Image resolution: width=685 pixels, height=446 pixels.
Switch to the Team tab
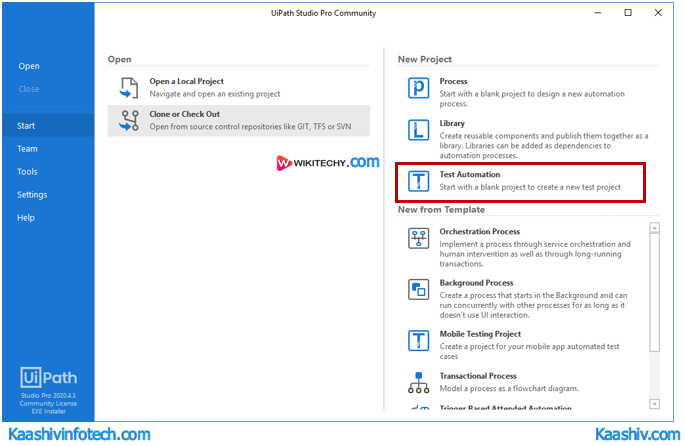coord(27,149)
